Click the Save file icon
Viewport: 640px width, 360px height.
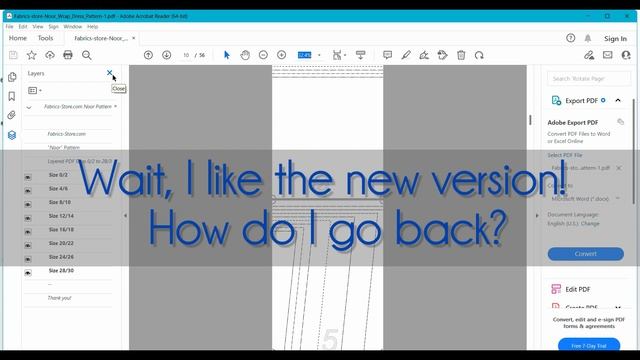pyautogui.click(x=13, y=55)
